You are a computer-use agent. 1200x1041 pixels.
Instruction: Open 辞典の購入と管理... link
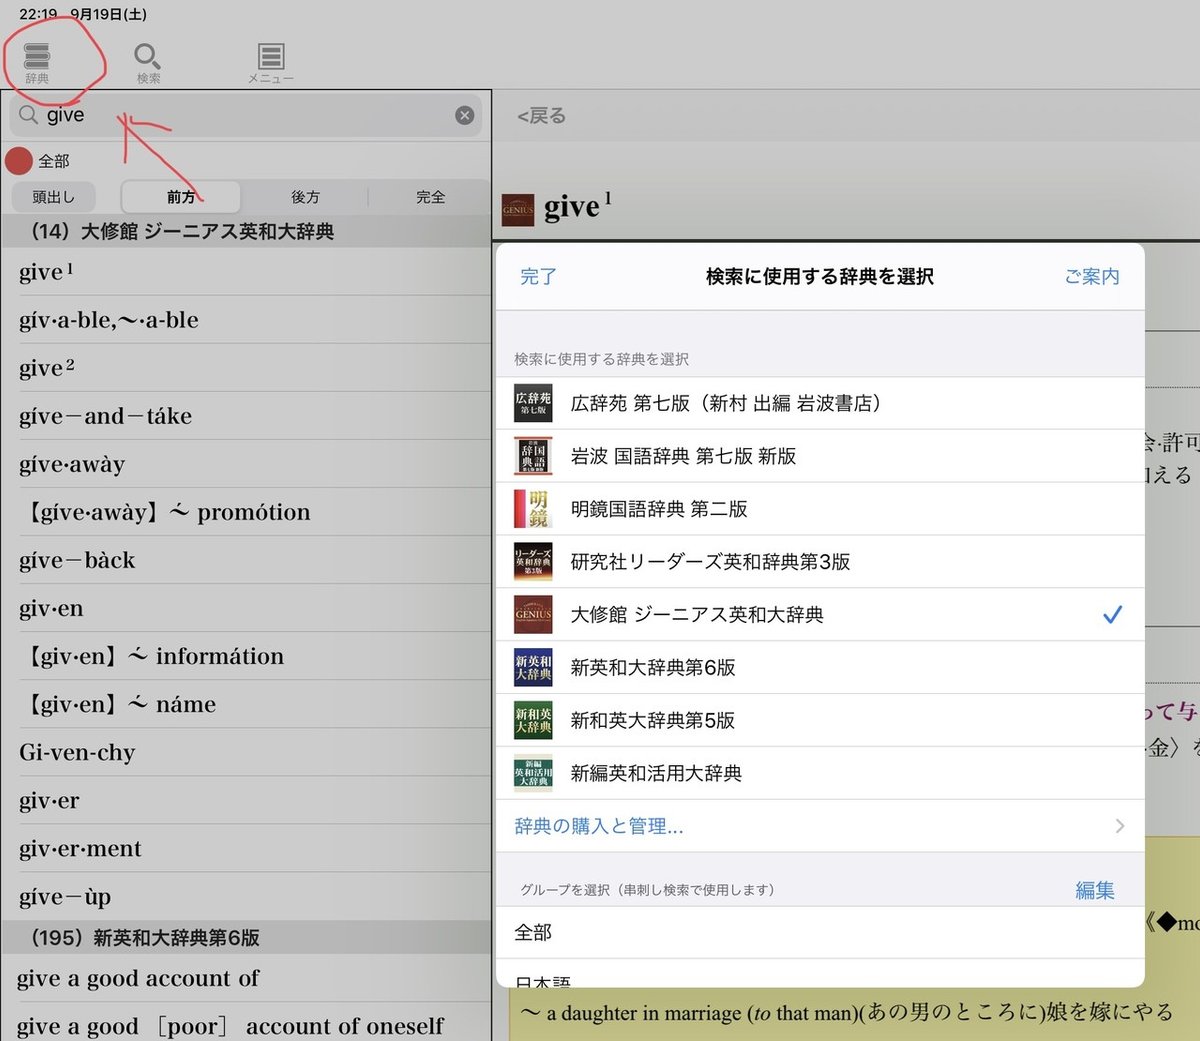pos(599,826)
